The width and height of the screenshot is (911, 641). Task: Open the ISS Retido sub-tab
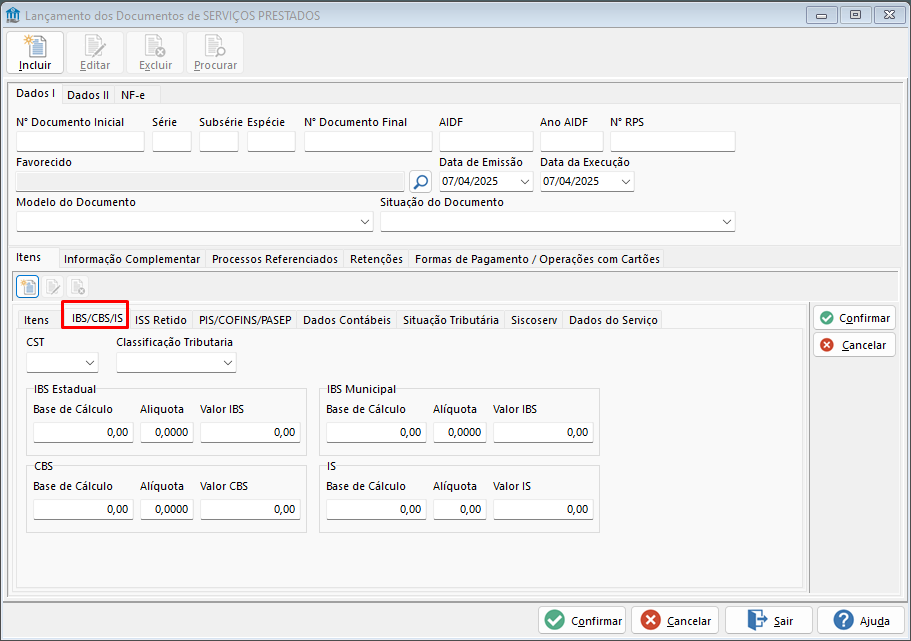pos(161,320)
